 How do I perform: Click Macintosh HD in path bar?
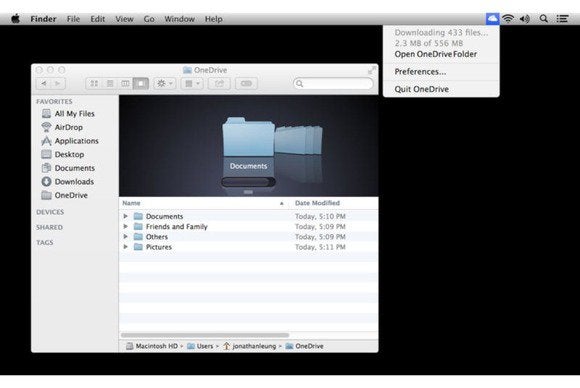[x=156, y=346]
